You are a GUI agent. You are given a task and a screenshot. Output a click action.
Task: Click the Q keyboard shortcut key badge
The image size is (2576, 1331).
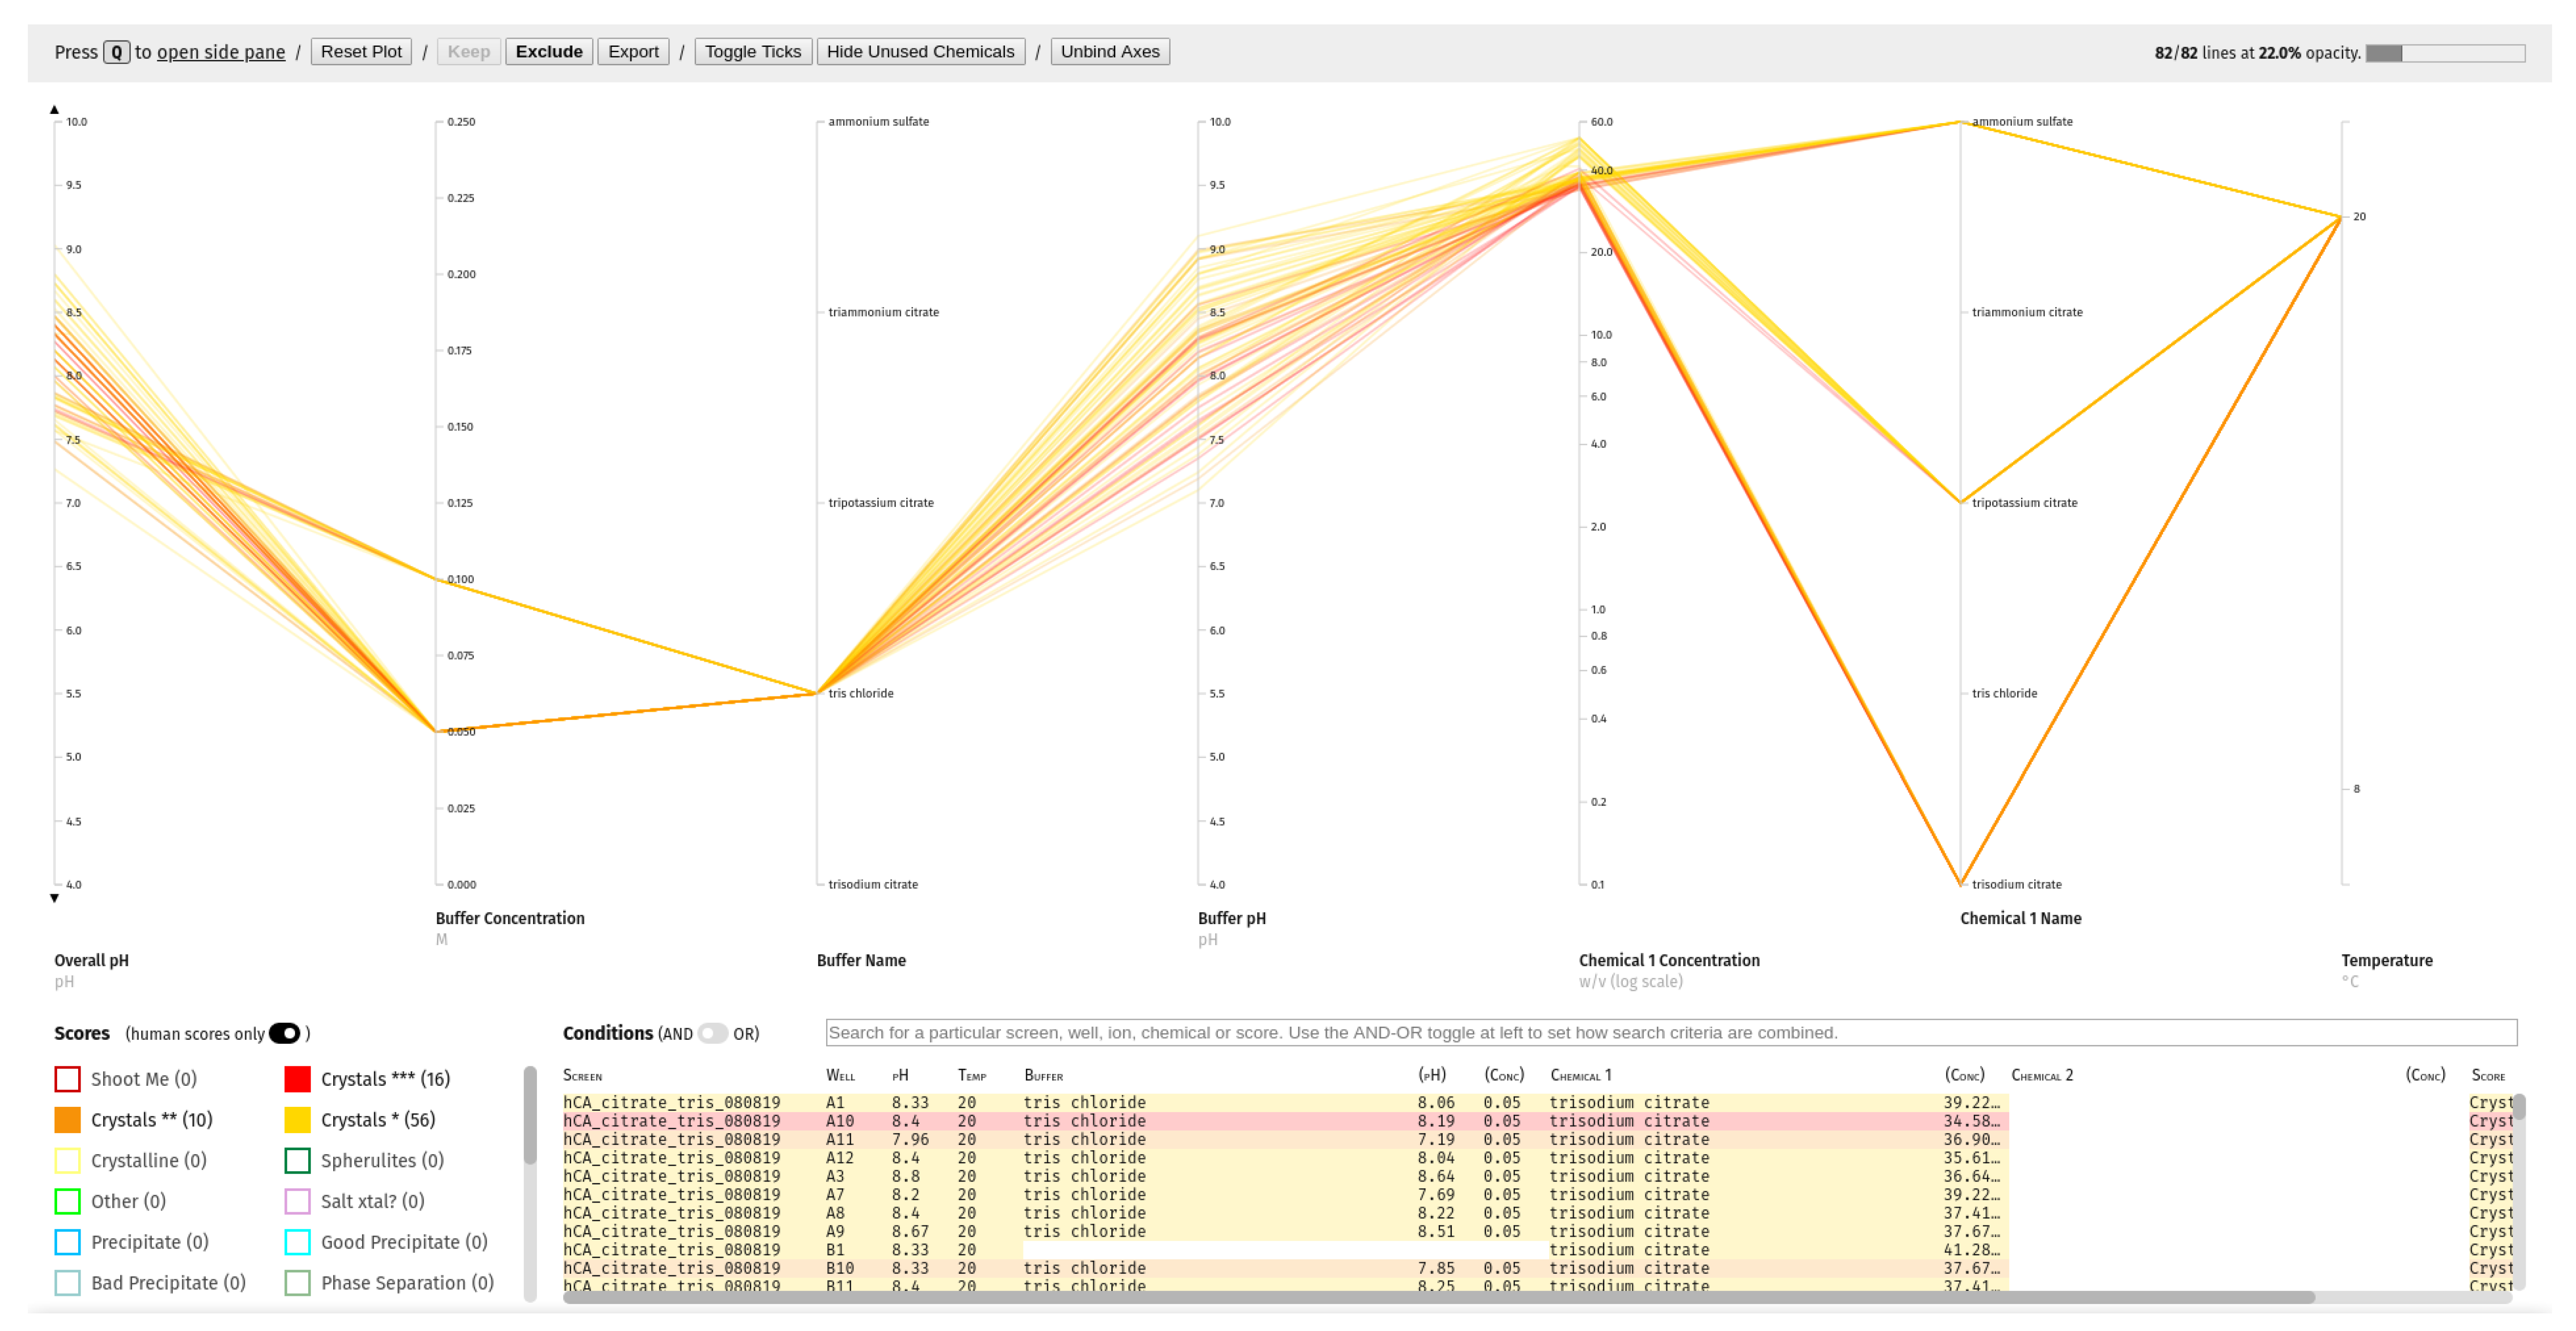point(117,52)
